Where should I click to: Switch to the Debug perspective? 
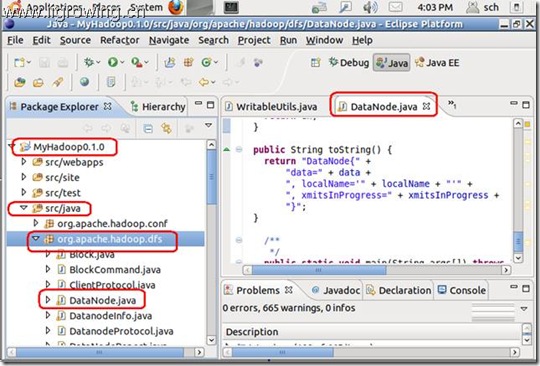coord(349,63)
